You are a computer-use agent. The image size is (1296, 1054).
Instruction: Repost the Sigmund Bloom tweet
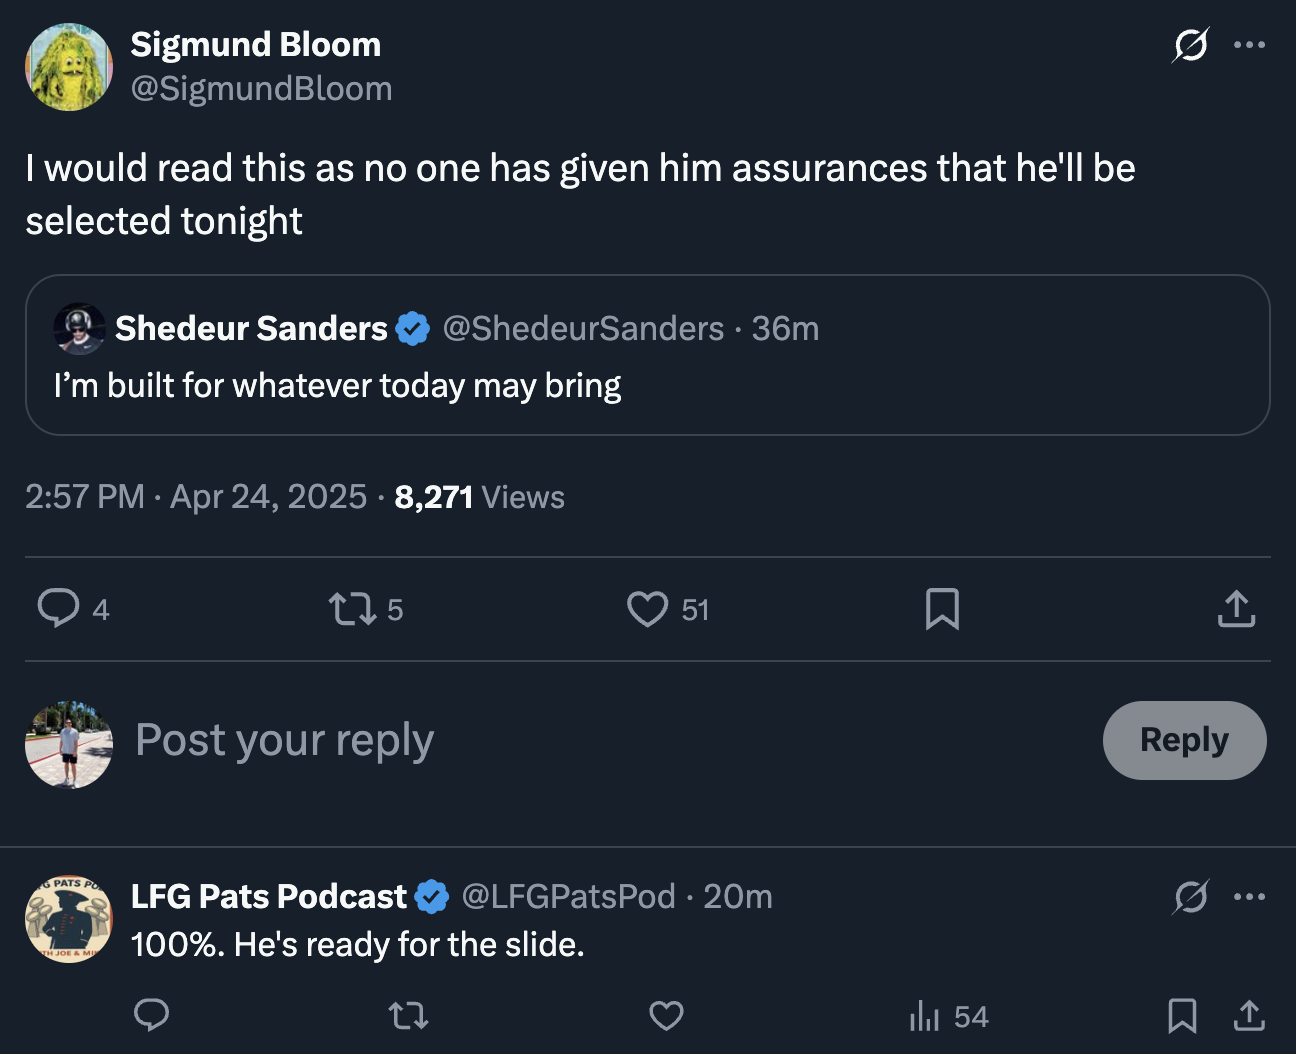pos(352,608)
